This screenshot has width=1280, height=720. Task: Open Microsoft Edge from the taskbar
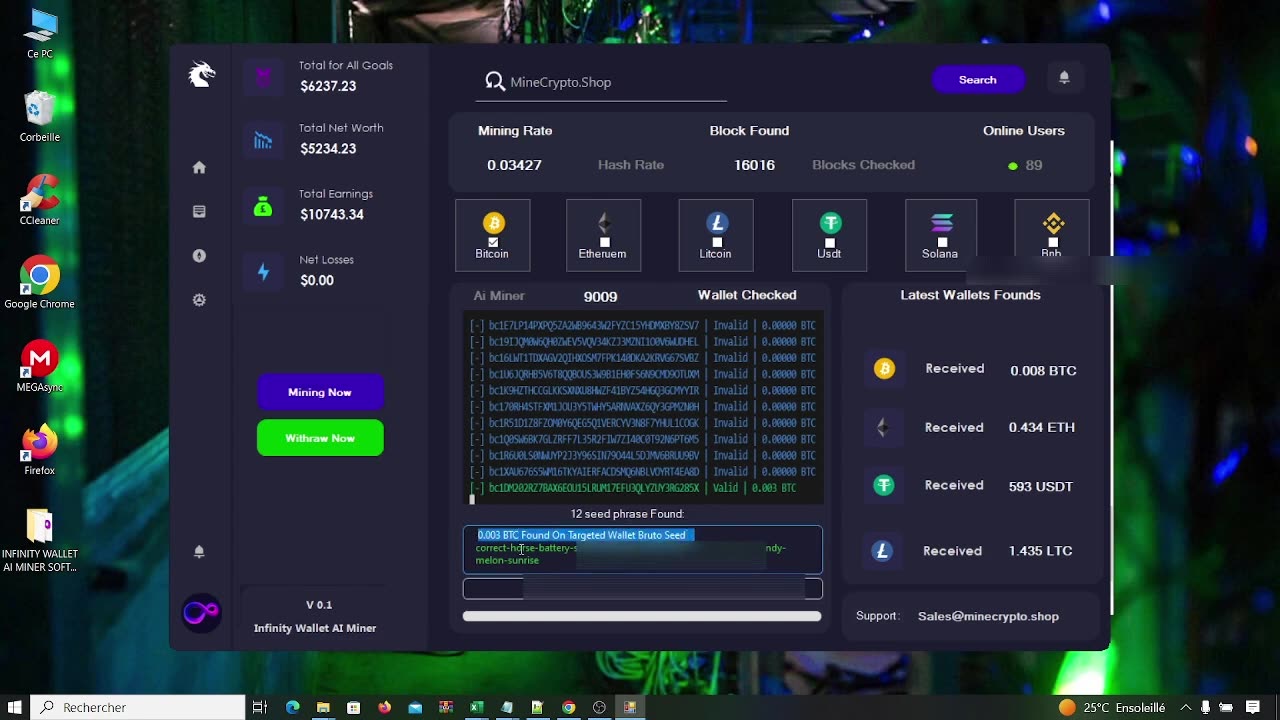coord(292,707)
